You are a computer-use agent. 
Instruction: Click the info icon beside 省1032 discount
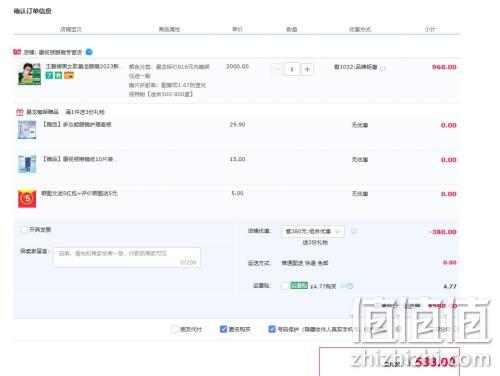pos(383,68)
